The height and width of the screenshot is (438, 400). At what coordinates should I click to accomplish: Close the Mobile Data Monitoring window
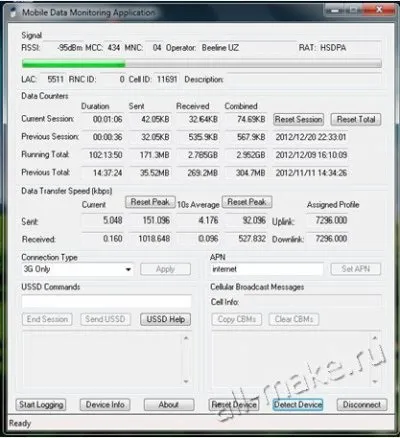pyautogui.click(x=379, y=11)
